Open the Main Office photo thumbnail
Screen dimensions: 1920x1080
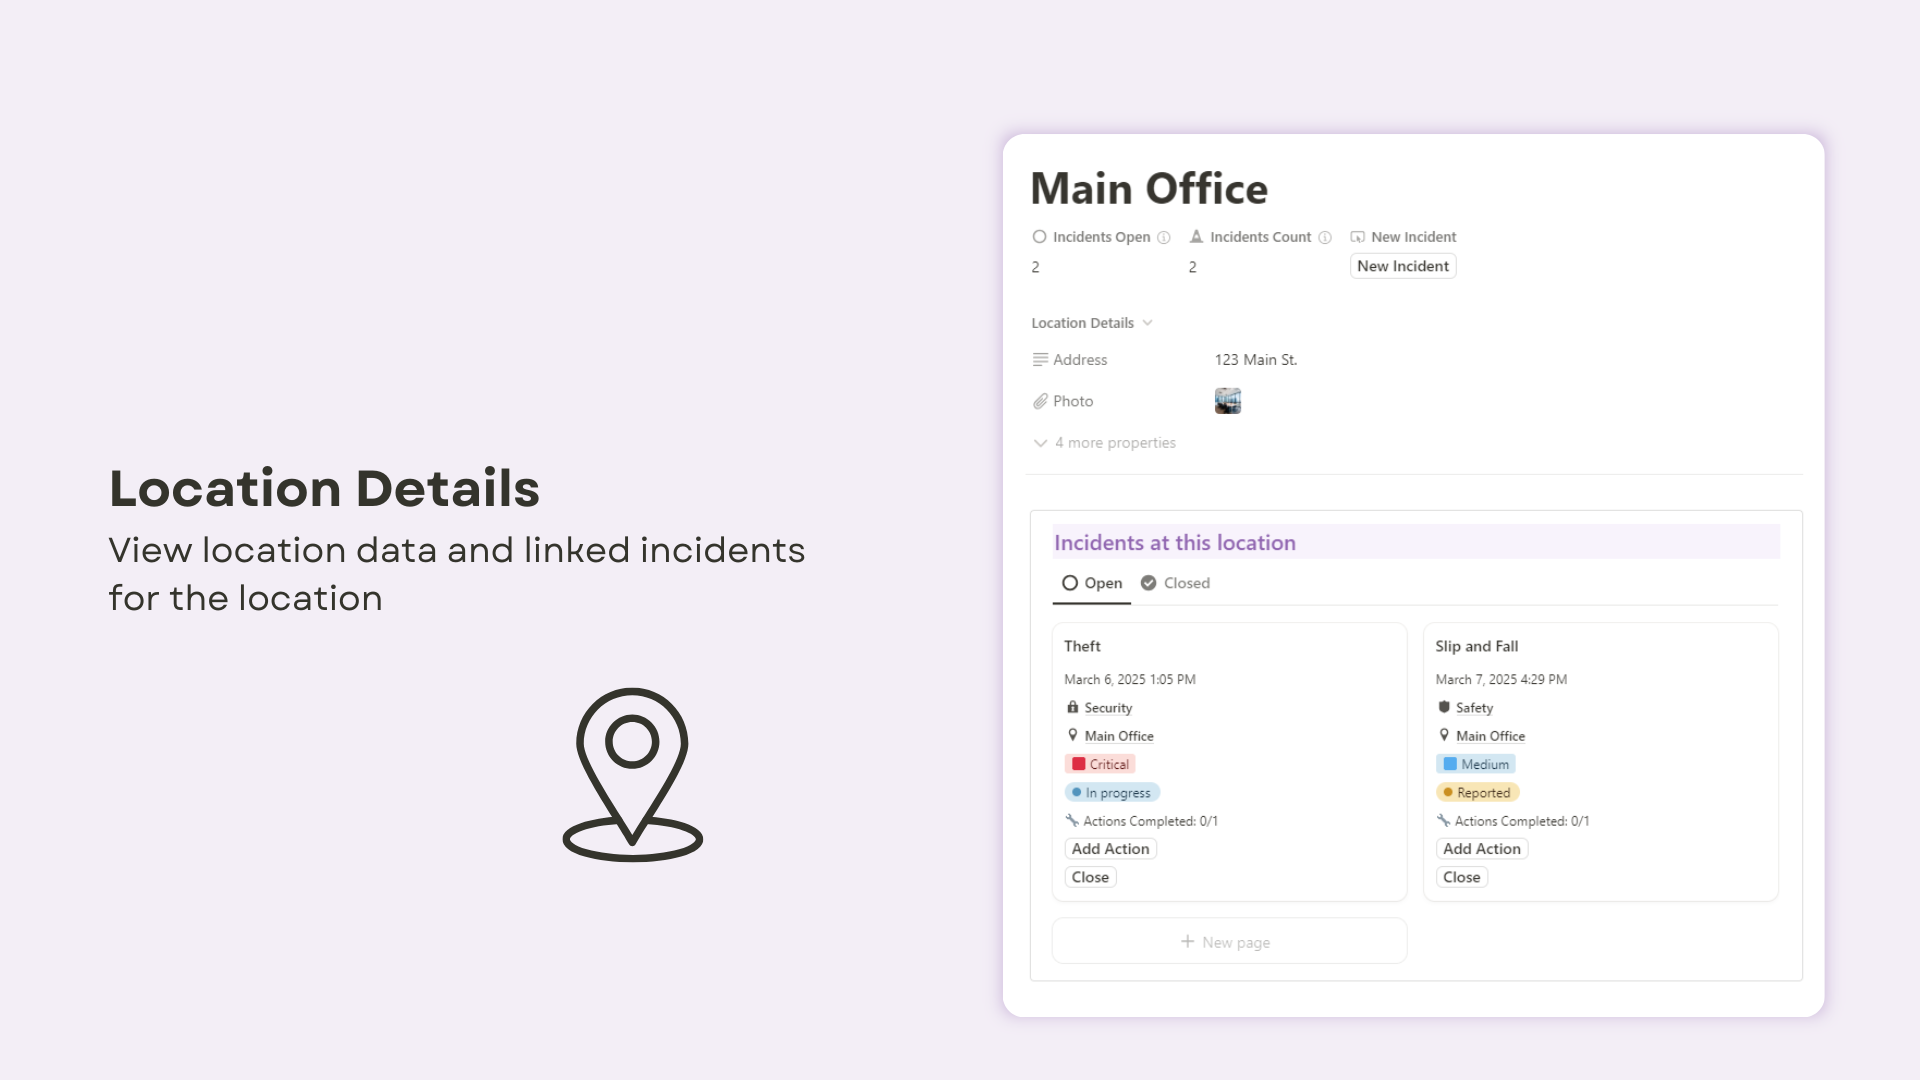[x=1227, y=401]
